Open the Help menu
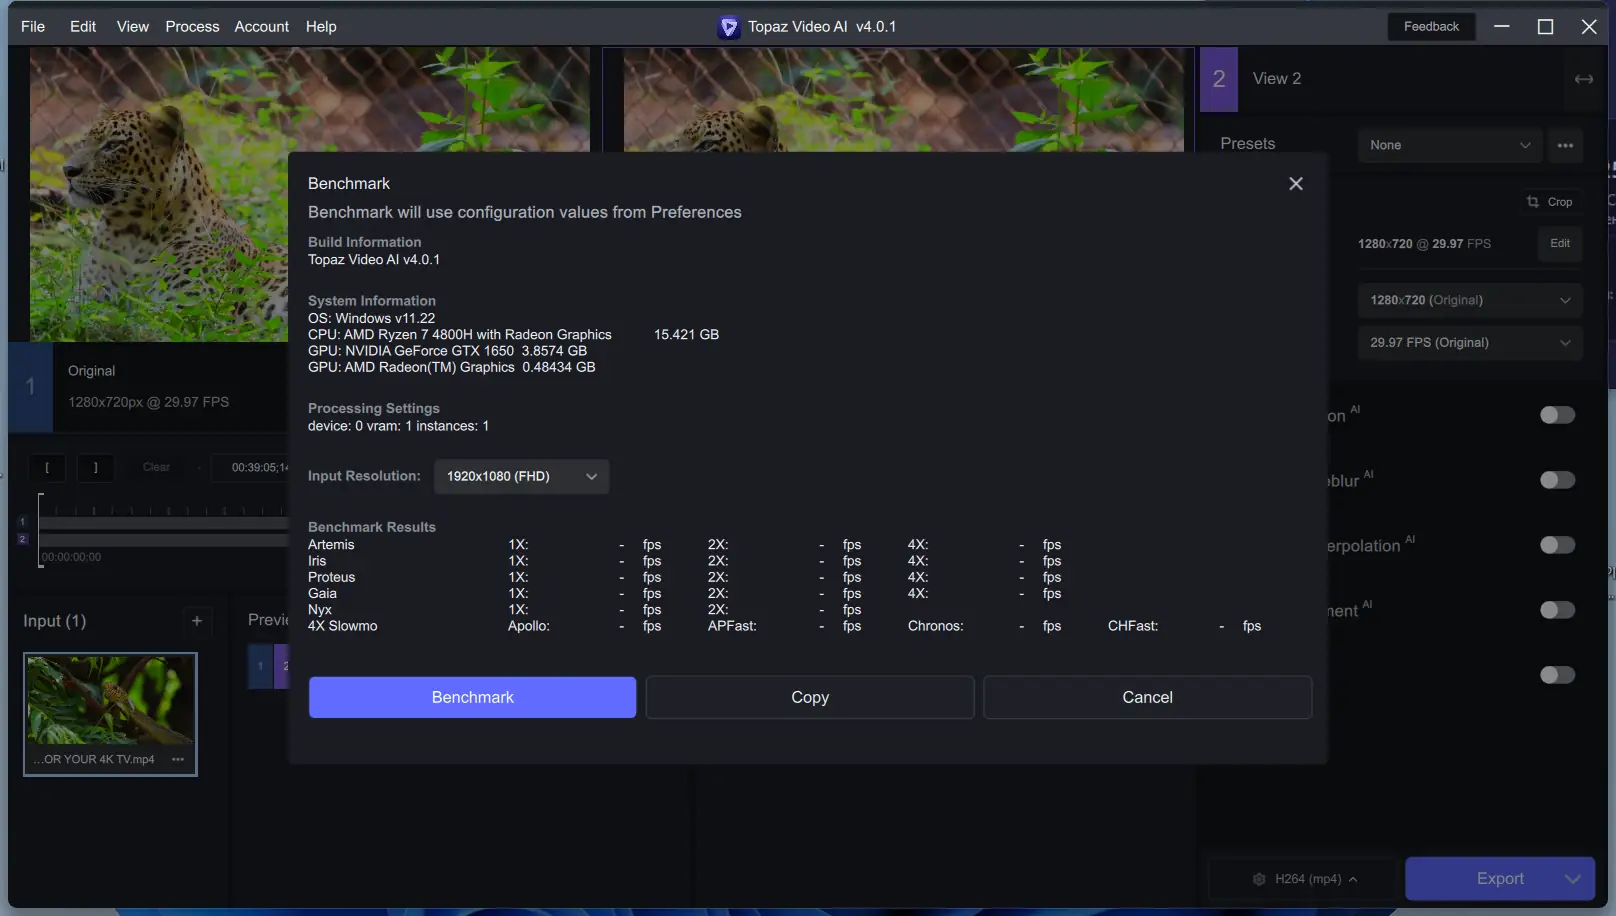Screen dimensions: 1616x916 [321, 26]
